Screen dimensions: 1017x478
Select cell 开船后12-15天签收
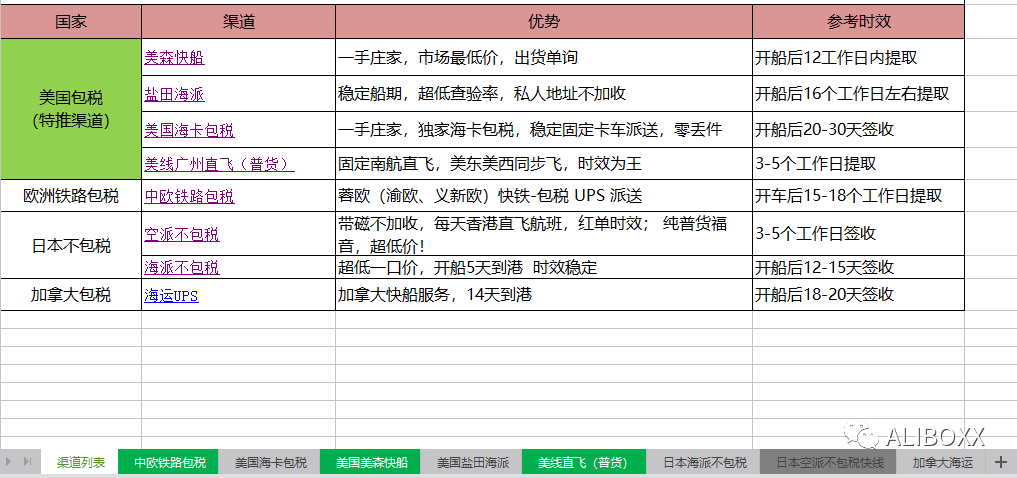click(859, 267)
